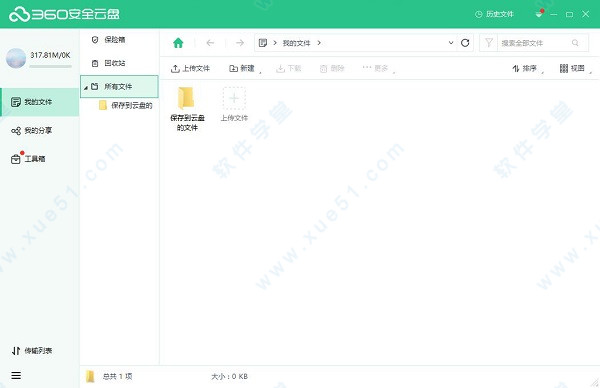Click the notification tray icon with red dot

pyautogui.click(x=539, y=14)
